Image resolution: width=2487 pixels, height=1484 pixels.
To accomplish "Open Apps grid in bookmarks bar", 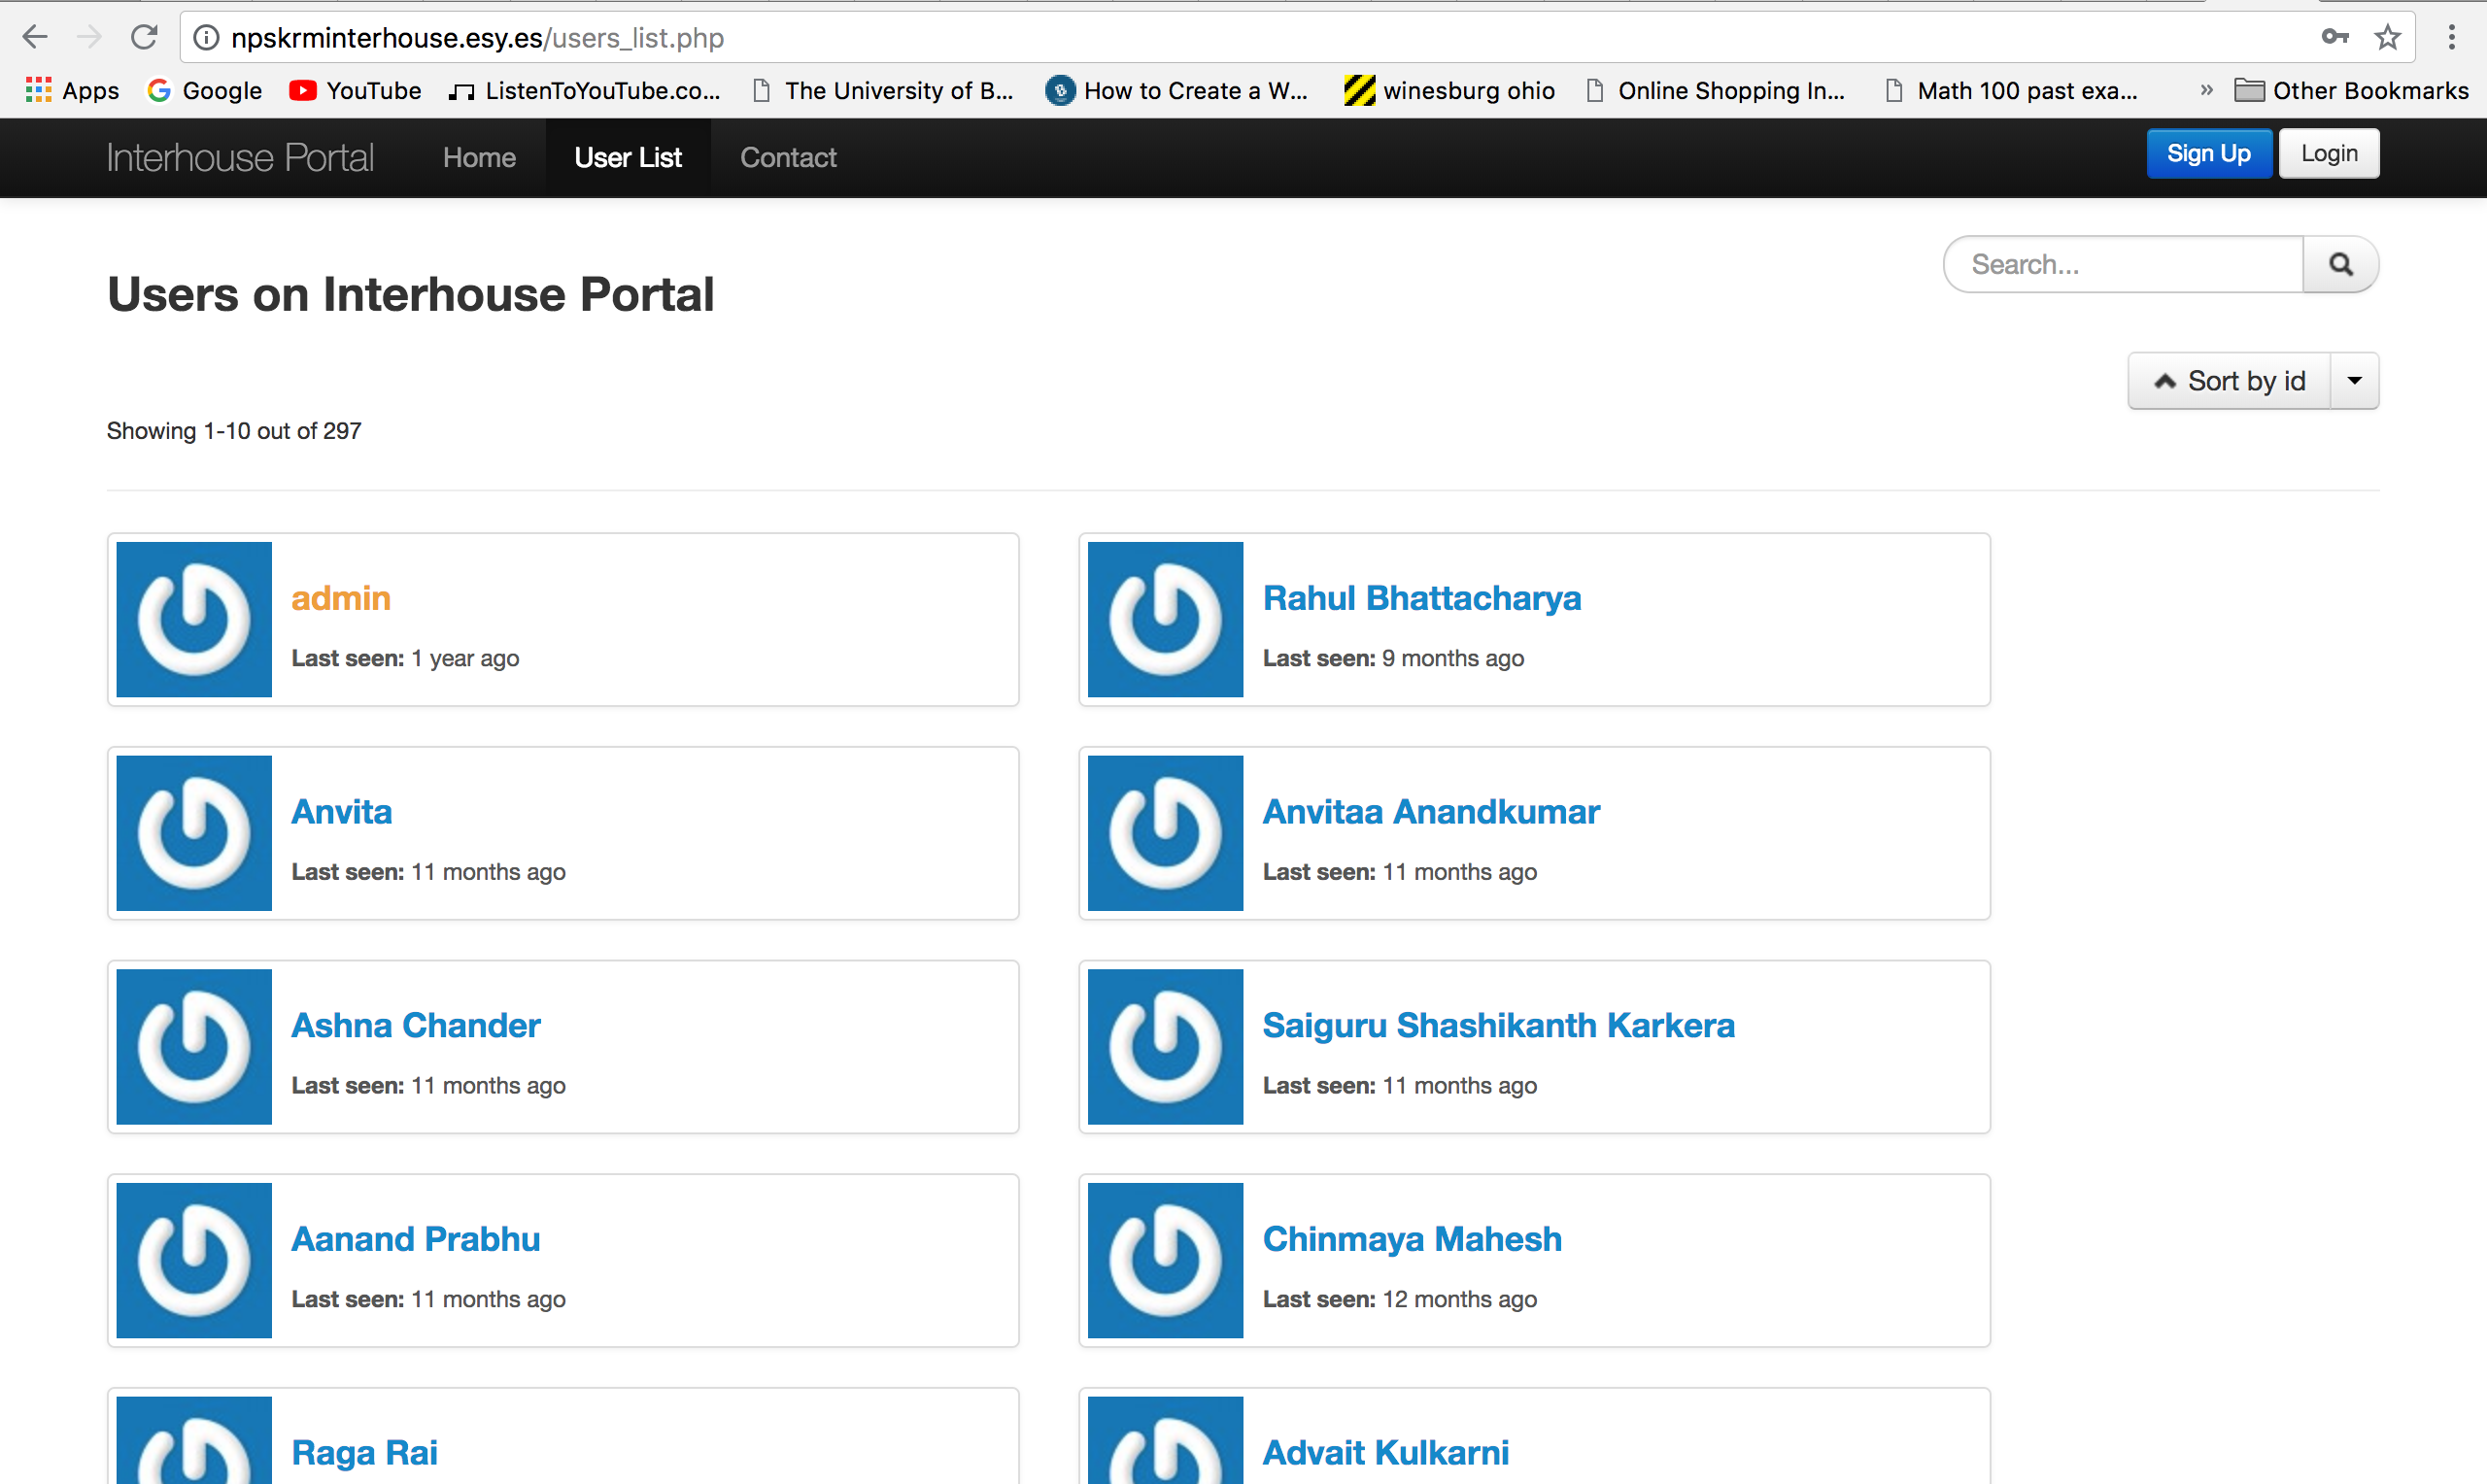I will pyautogui.click(x=72, y=91).
